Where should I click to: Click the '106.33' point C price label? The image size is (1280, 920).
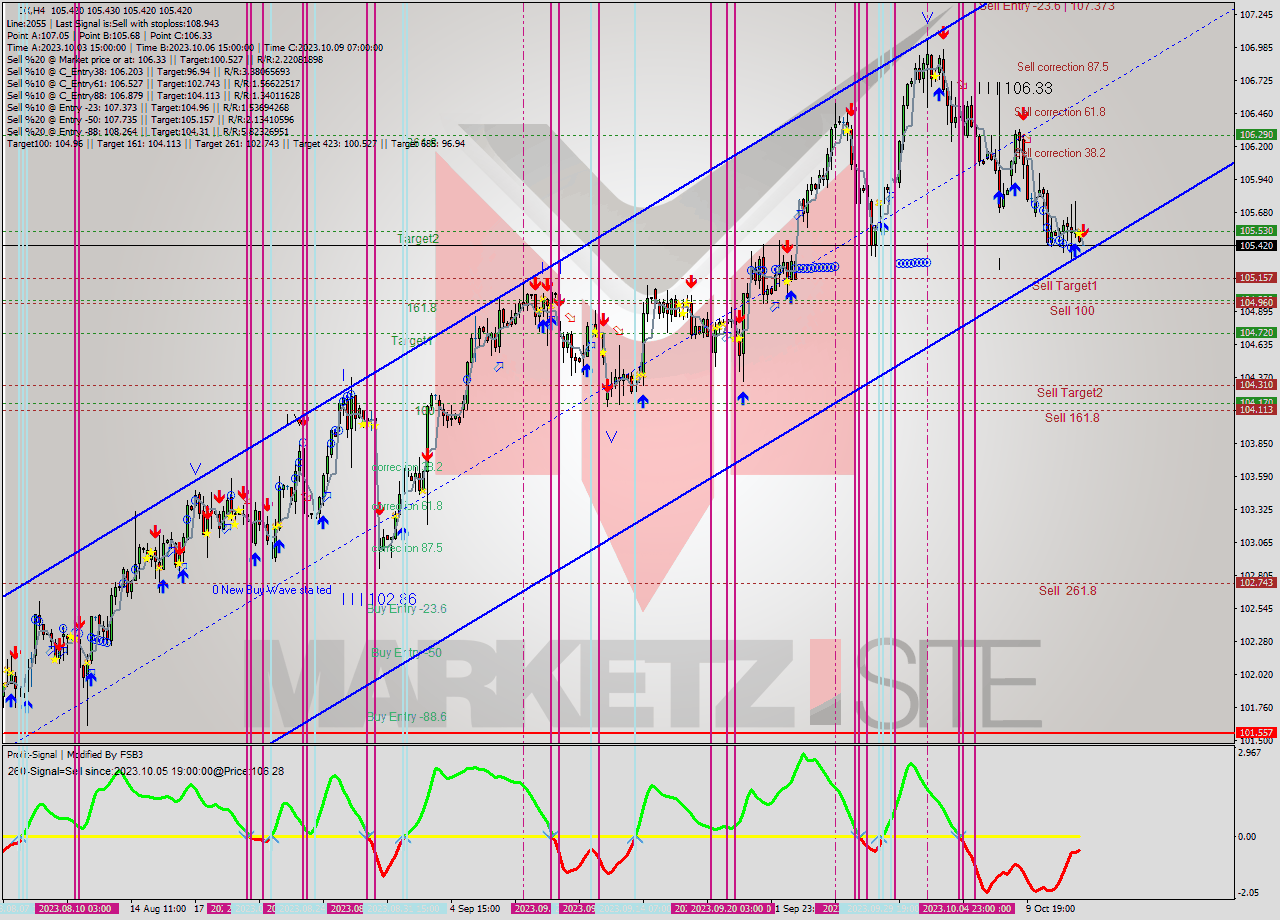point(1029,89)
